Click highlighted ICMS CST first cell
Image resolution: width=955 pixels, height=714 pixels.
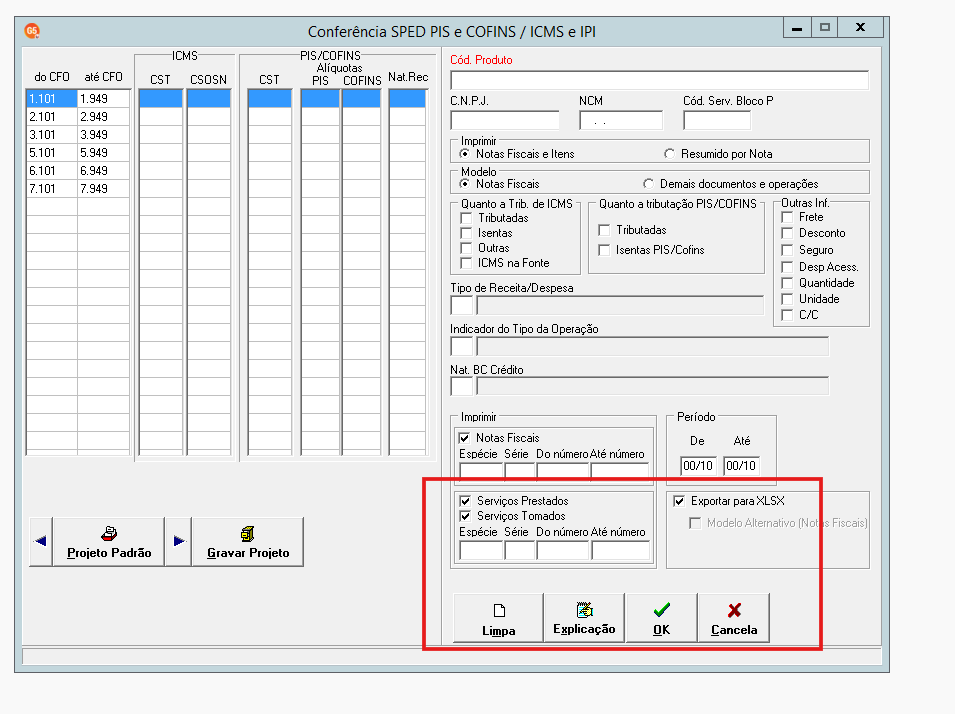pos(161,99)
